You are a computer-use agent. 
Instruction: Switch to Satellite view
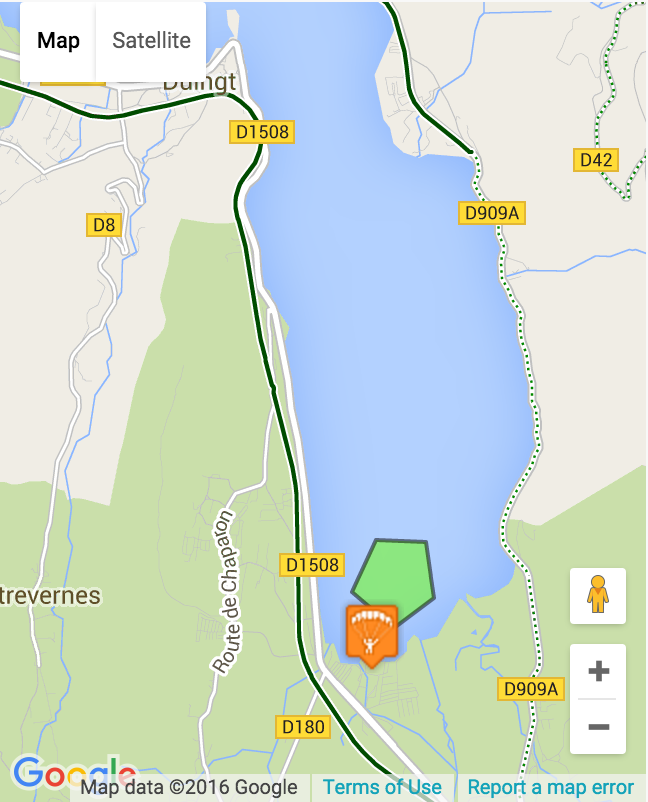pos(151,40)
